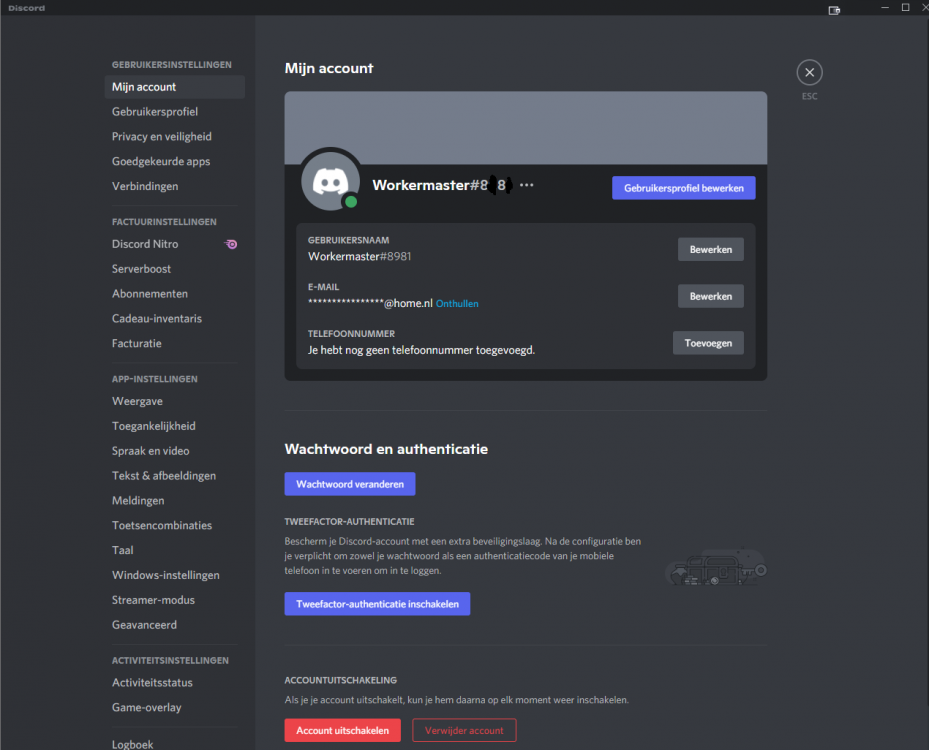Click the Nitro badge icon in sidebar
The width and height of the screenshot is (929, 750).
[230, 244]
